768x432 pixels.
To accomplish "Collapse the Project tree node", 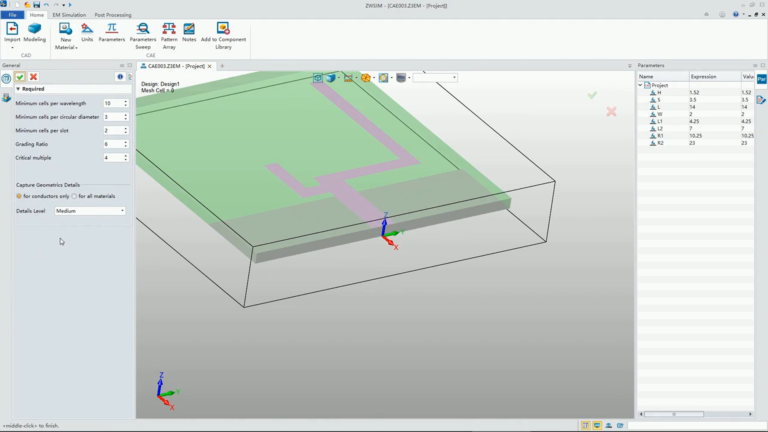I will (x=641, y=85).
